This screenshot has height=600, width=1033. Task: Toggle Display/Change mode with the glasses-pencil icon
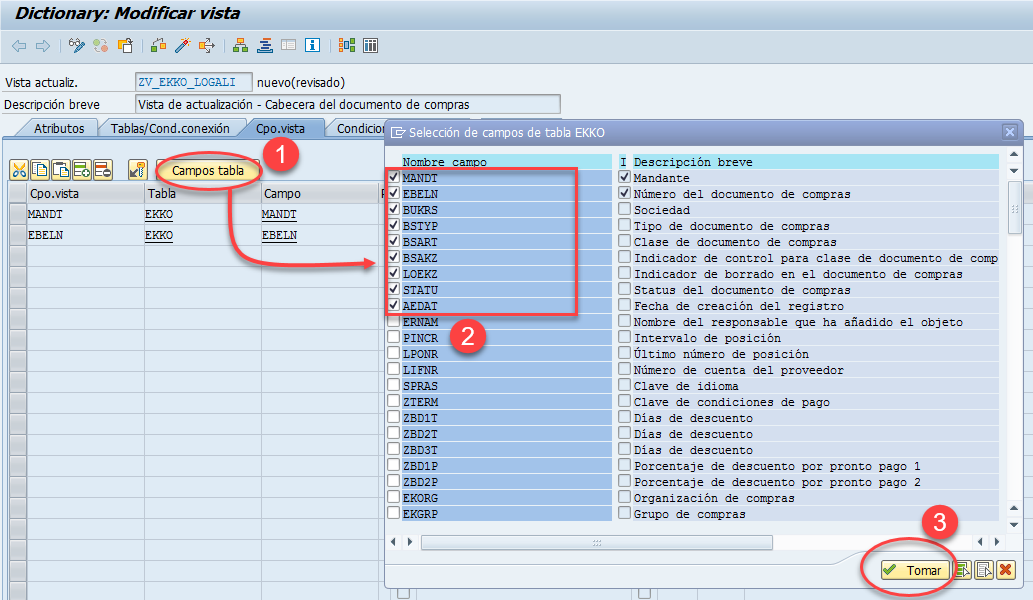pyautogui.click(x=76, y=45)
